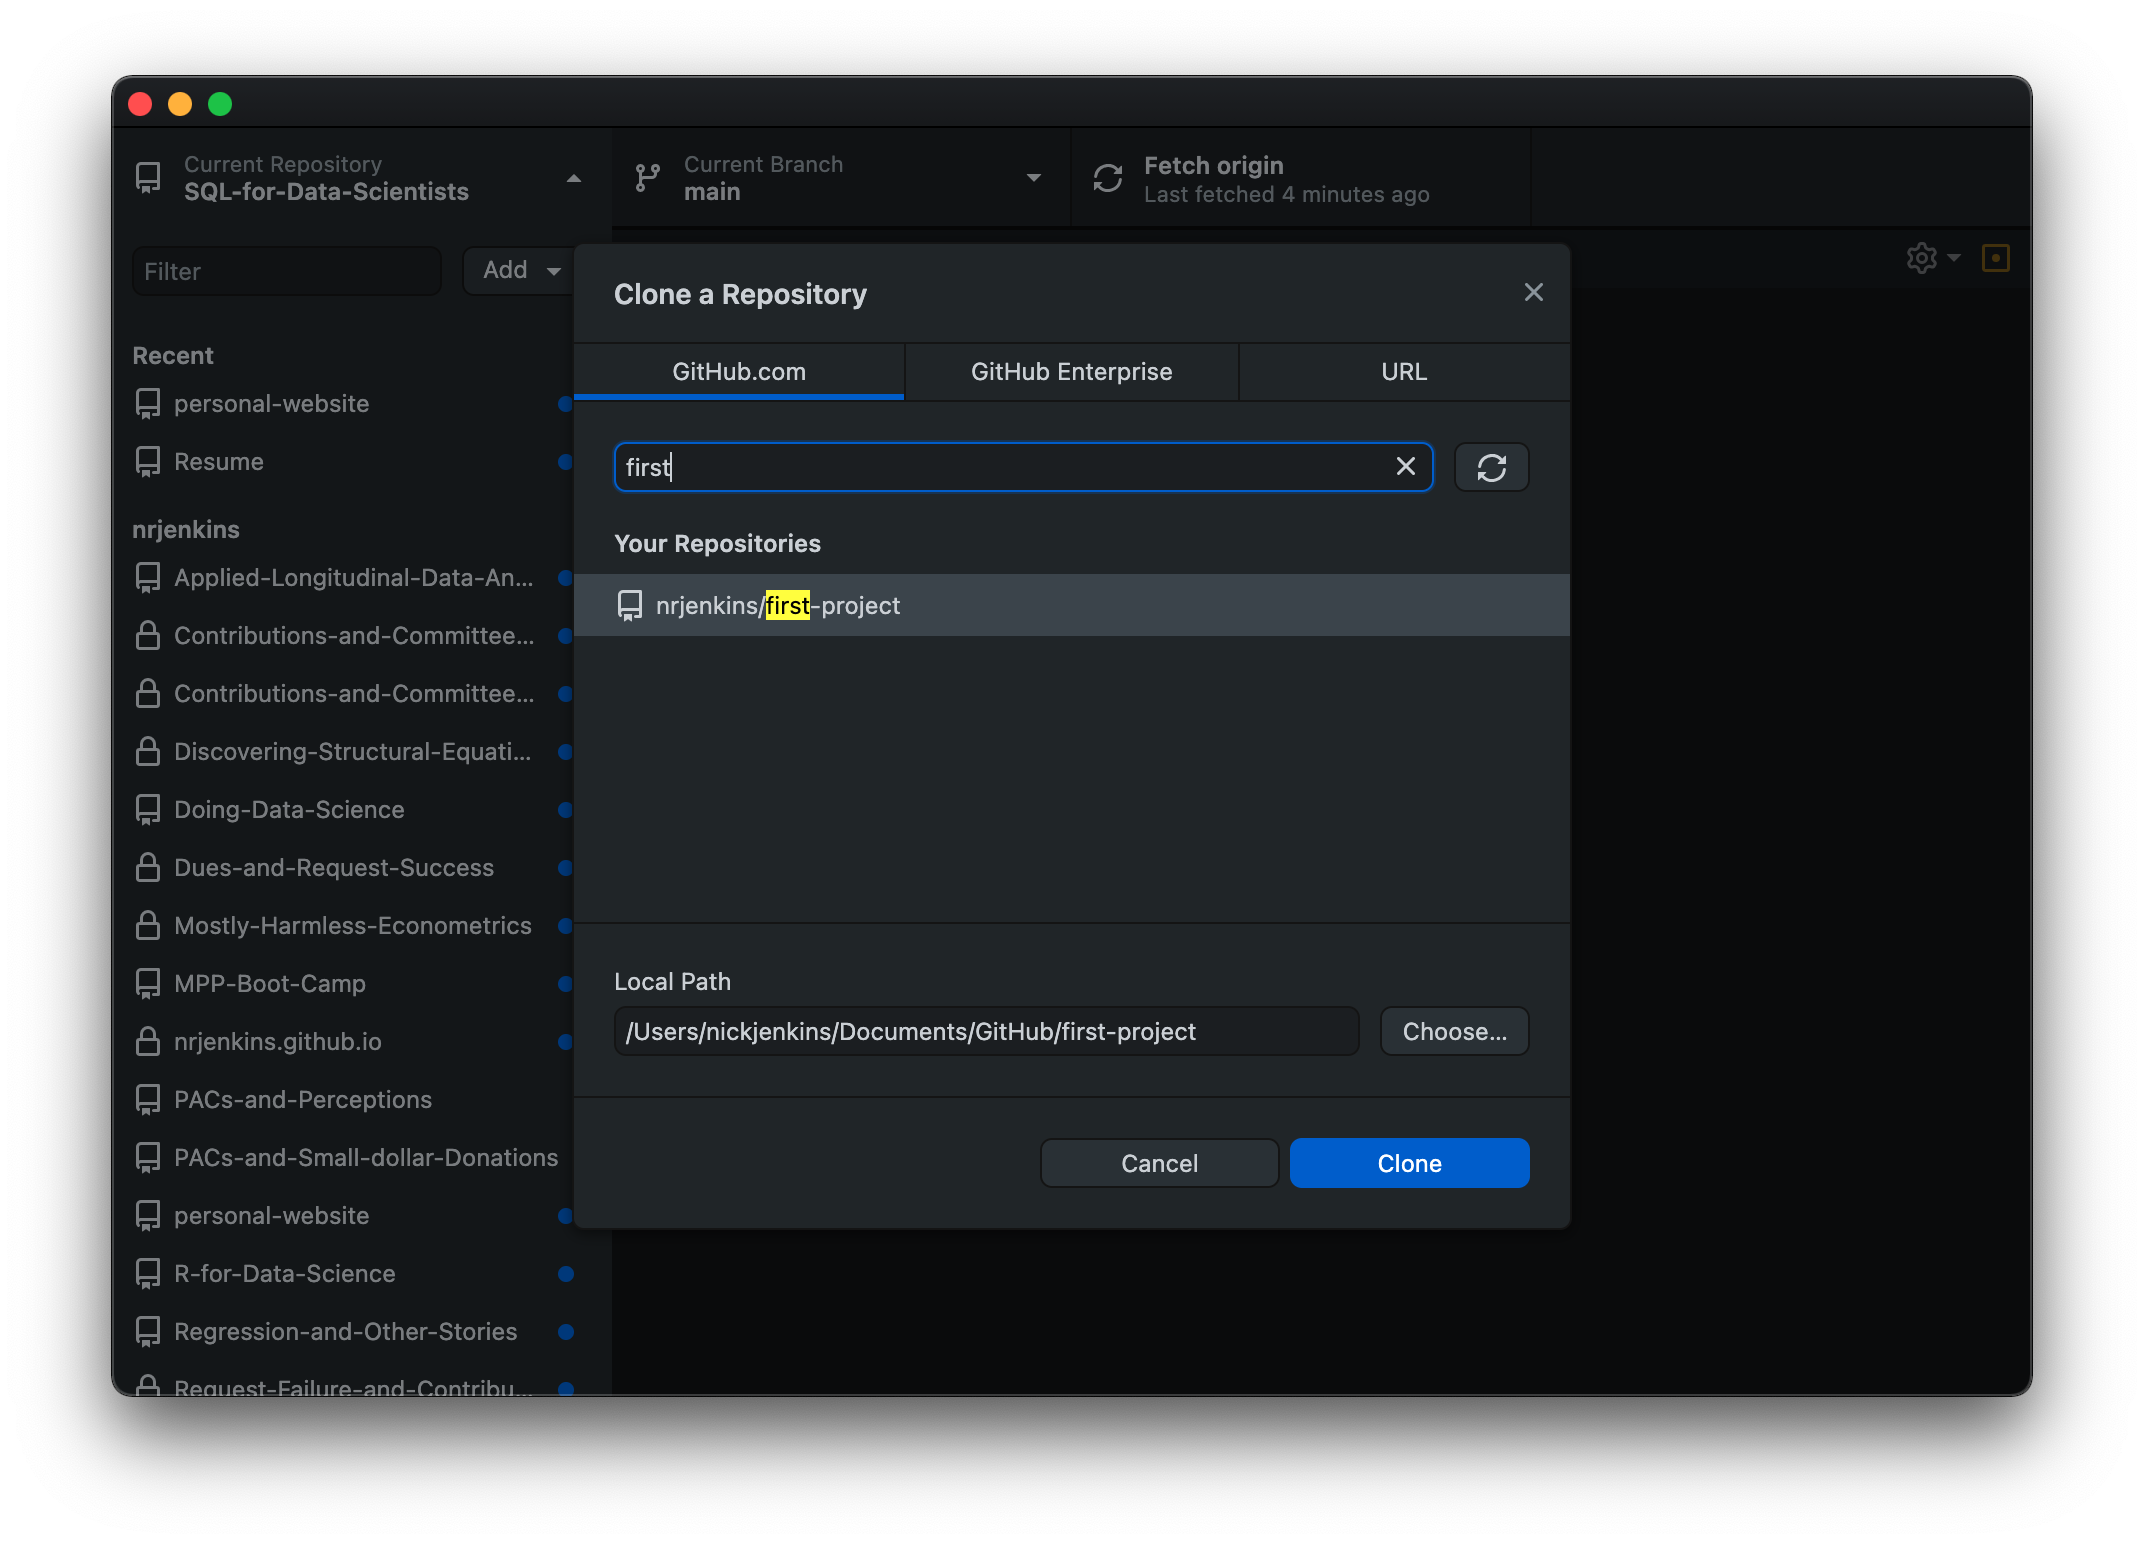The height and width of the screenshot is (1544, 2144).
Task: Switch to the GitHub.com tab
Action: click(739, 372)
